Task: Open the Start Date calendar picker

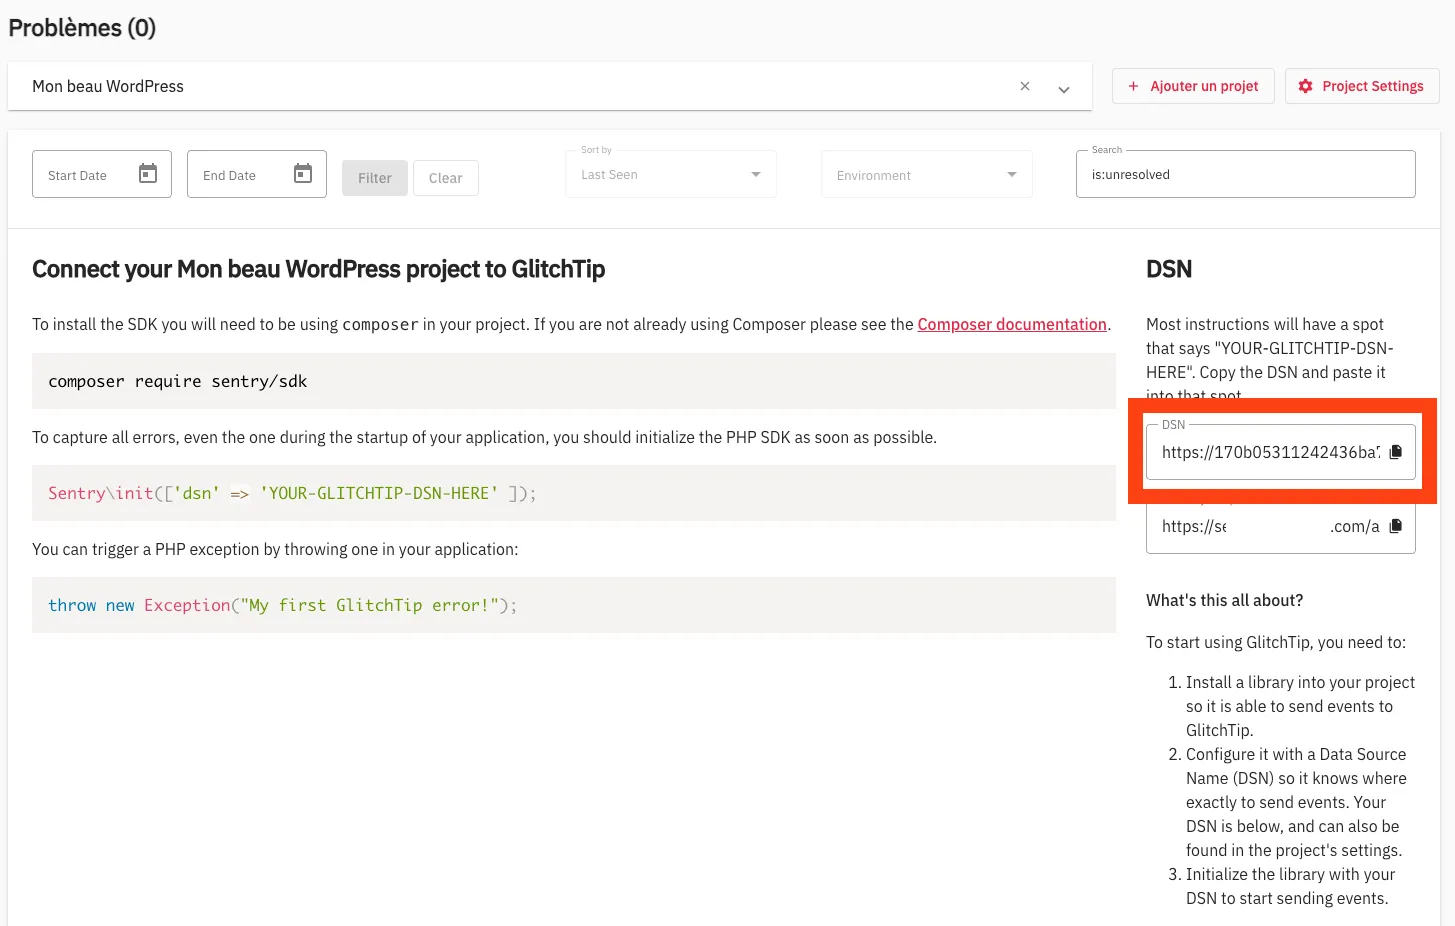Action: (x=148, y=174)
